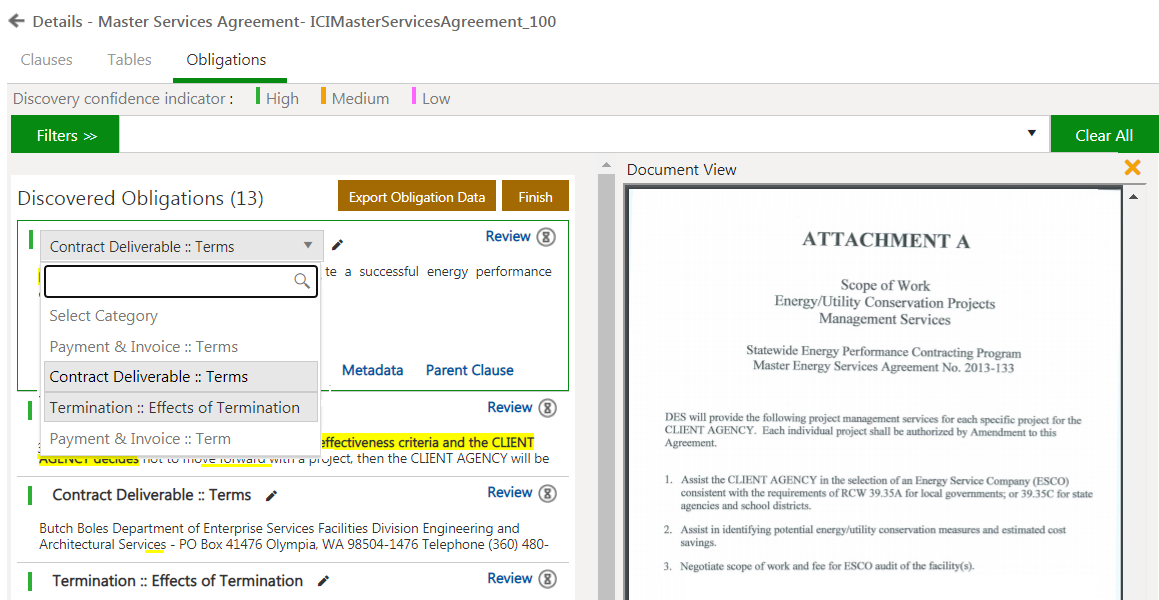
Task: Click hourglass icon in second obligation row
Action: click(x=547, y=408)
